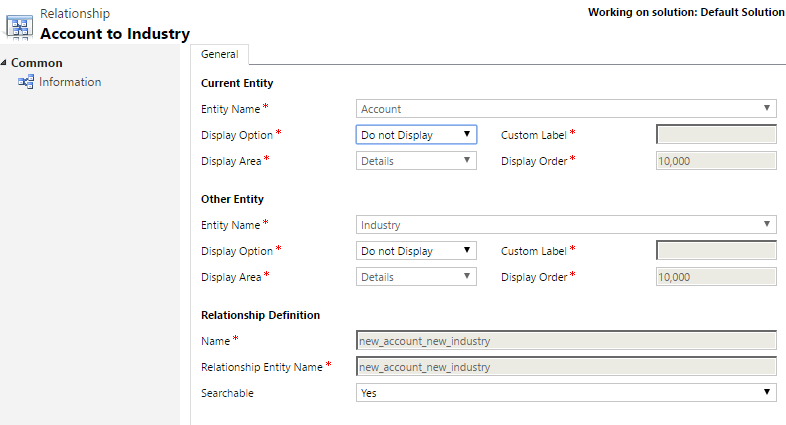This screenshot has height=425, width=786.
Task: Collapse the Common section triangle
Action: (4, 63)
